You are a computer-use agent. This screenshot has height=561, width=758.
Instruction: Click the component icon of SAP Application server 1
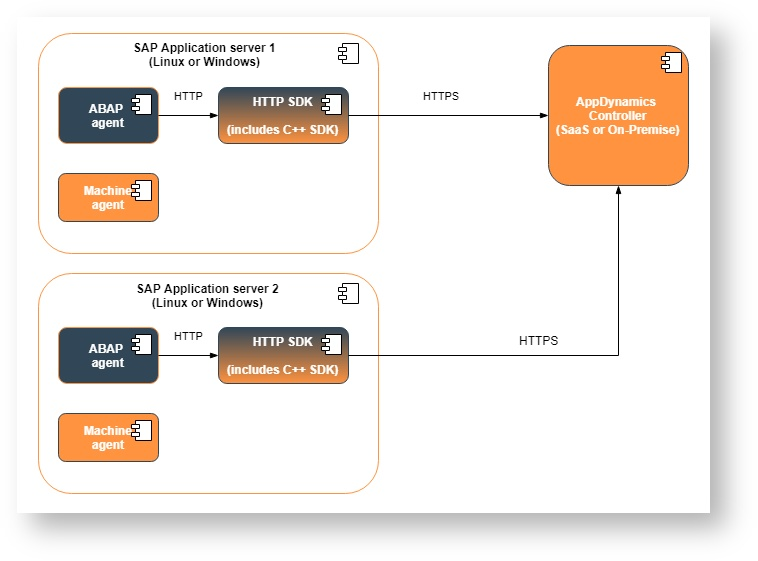[349, 53]
